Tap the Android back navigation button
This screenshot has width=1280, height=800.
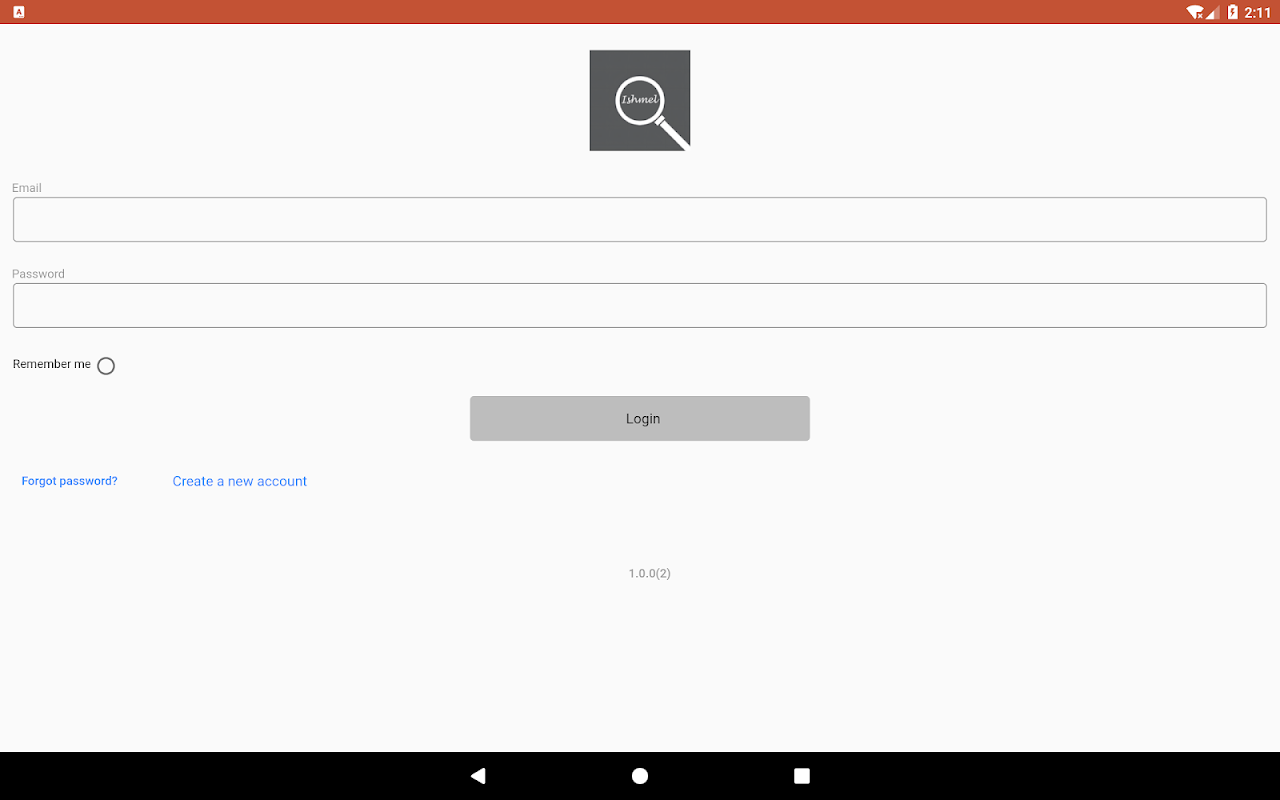tap(478, 776)
